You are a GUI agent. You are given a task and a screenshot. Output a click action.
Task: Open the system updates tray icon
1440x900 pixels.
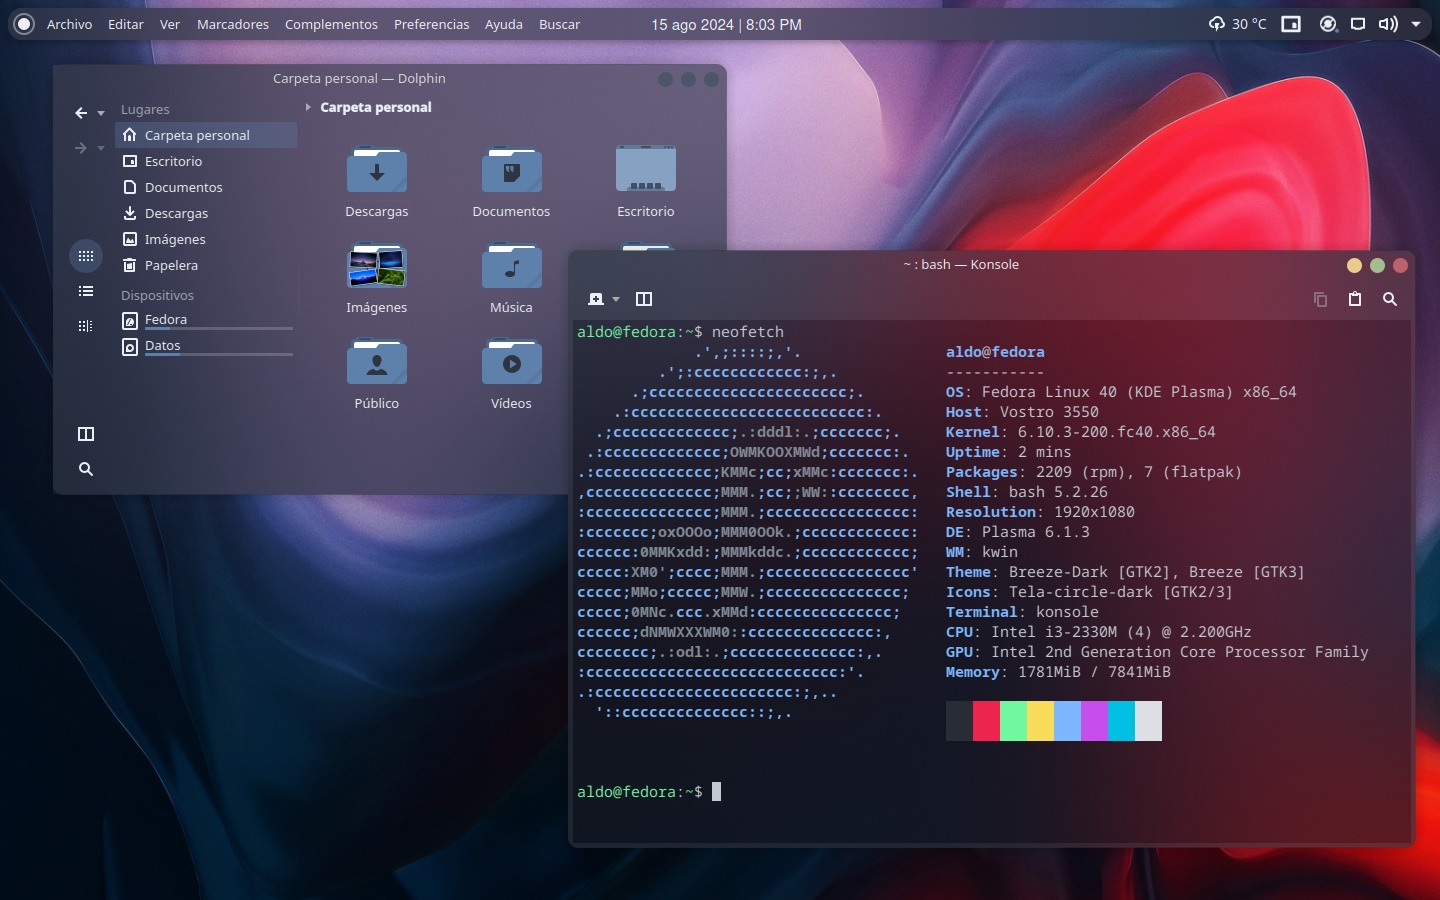point(1328,24)
